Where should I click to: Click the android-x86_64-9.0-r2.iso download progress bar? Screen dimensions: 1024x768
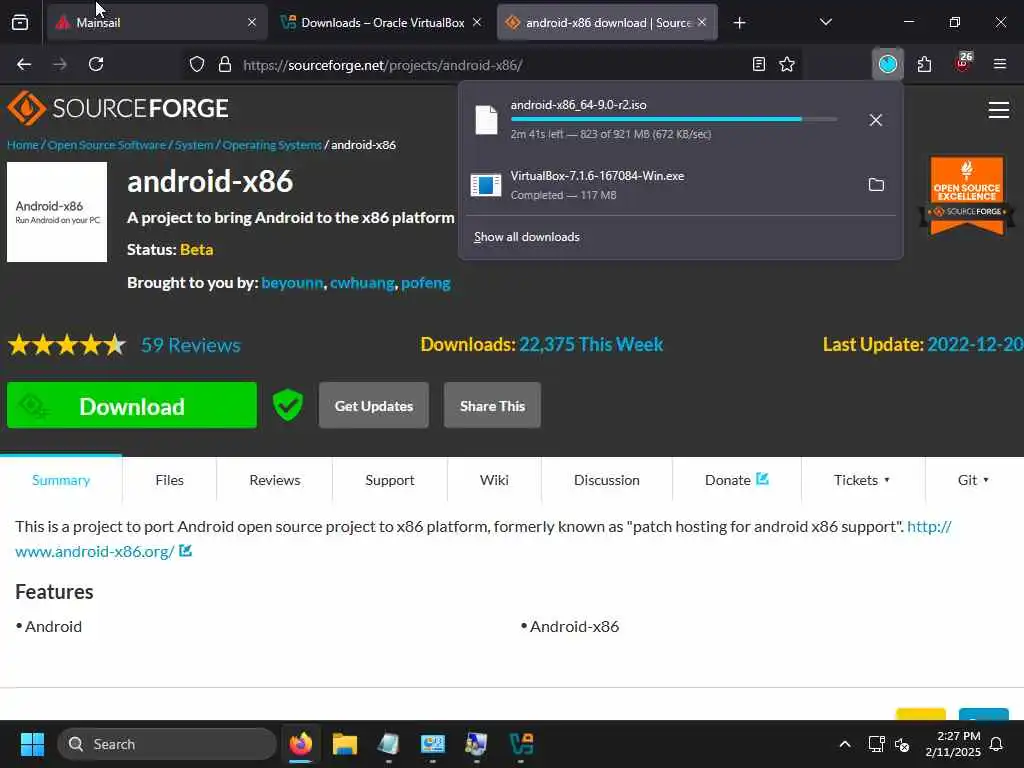(x=674, y=119)
